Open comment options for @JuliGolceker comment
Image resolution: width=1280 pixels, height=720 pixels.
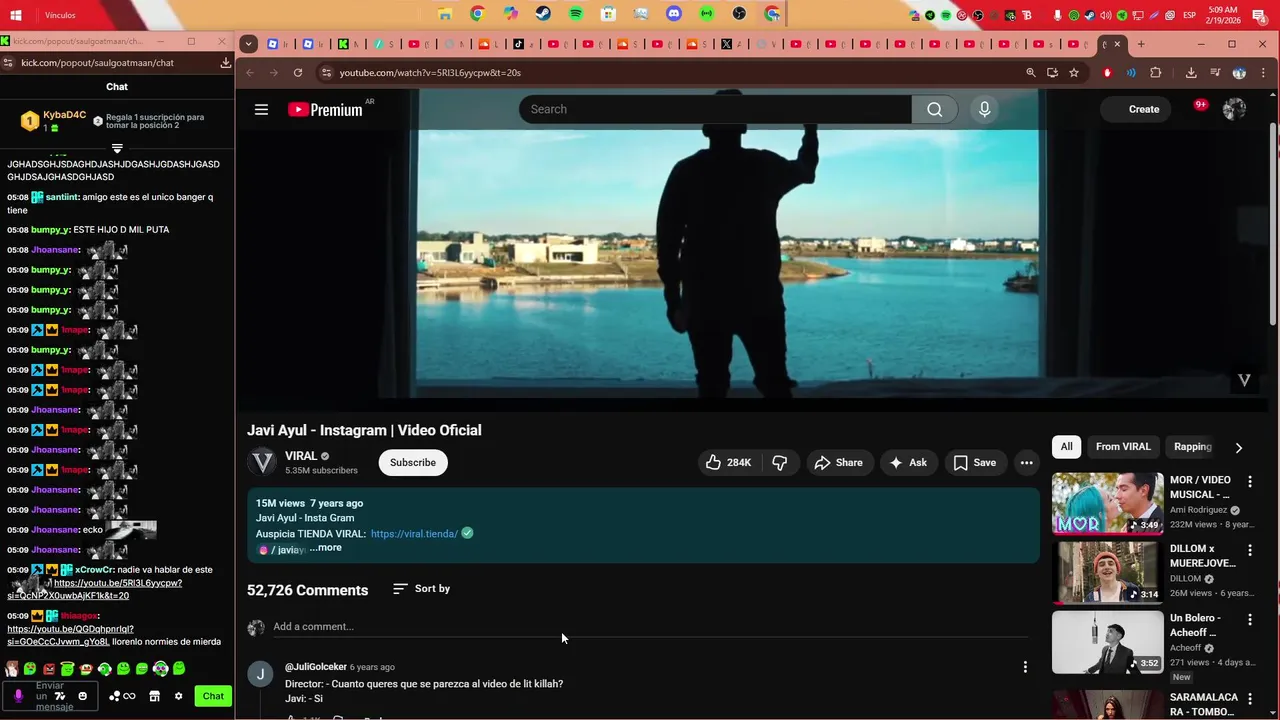(x=1025, y=667)
